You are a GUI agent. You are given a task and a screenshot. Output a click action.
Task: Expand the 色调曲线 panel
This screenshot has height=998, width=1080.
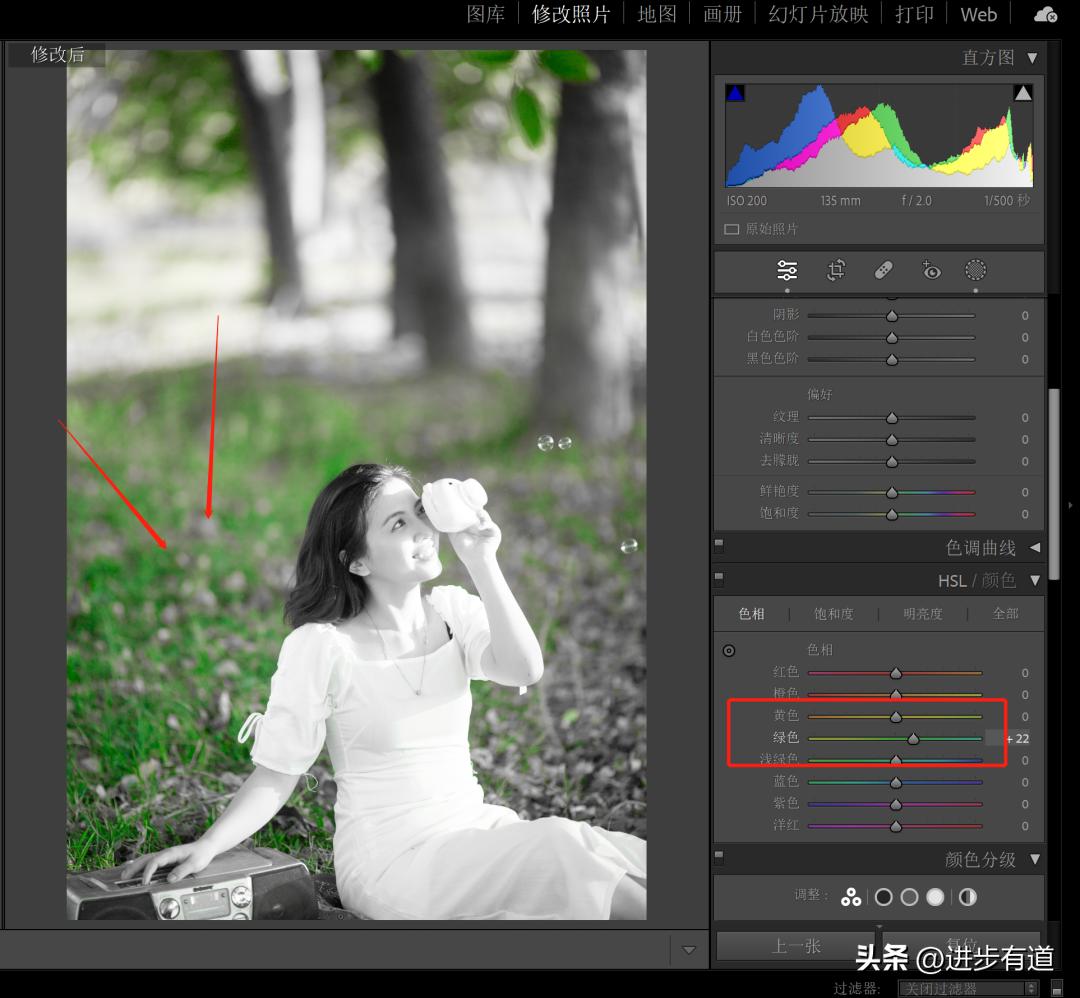1035,546
